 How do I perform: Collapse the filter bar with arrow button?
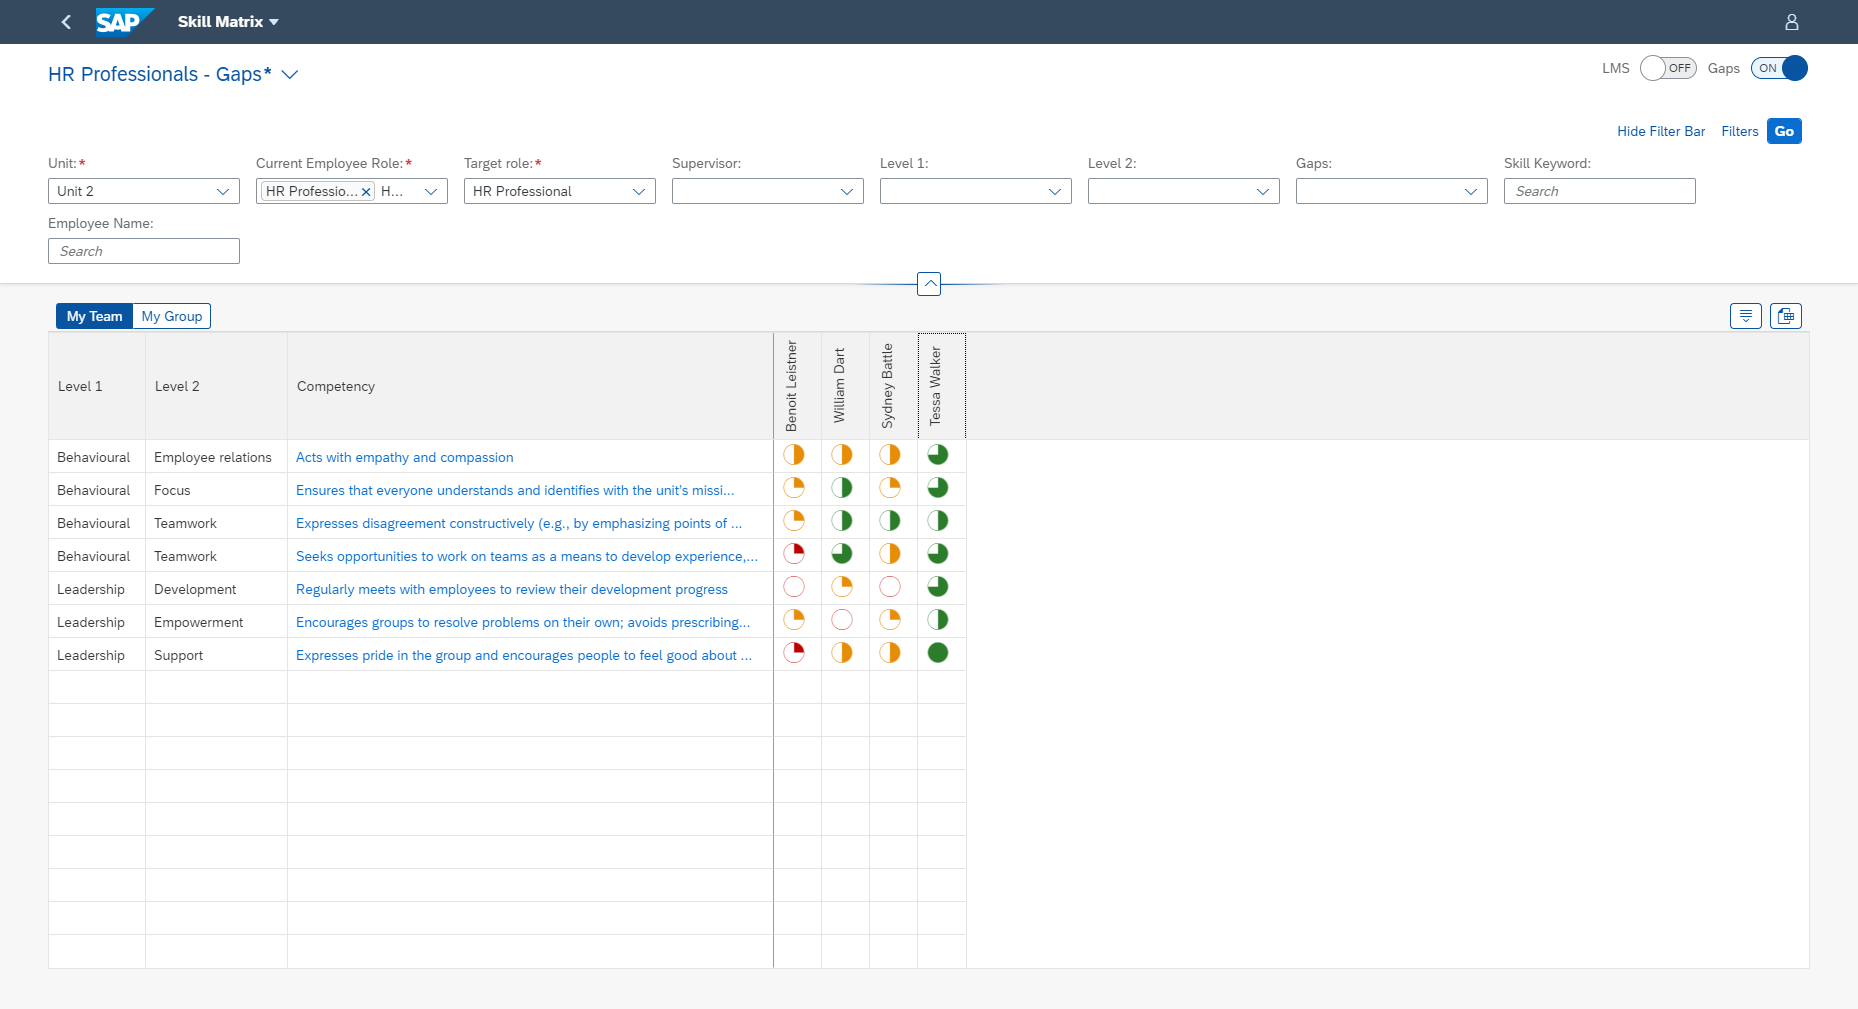[929, 284]
